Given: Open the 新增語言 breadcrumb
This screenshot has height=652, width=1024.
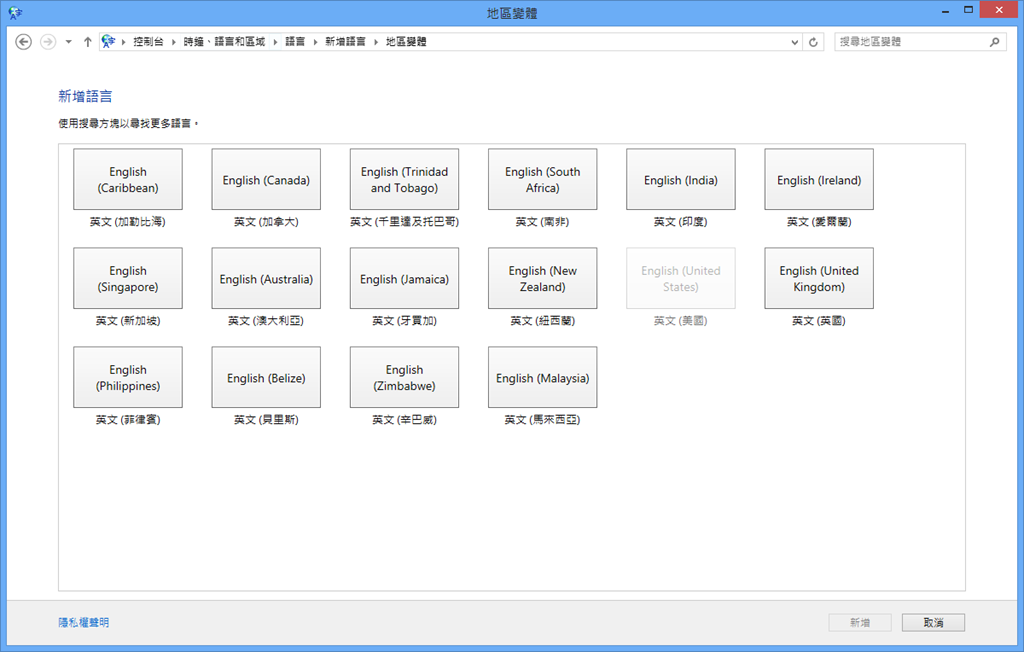Looking at the screenshot, I should pyautogui.click(x=345, y=41).
